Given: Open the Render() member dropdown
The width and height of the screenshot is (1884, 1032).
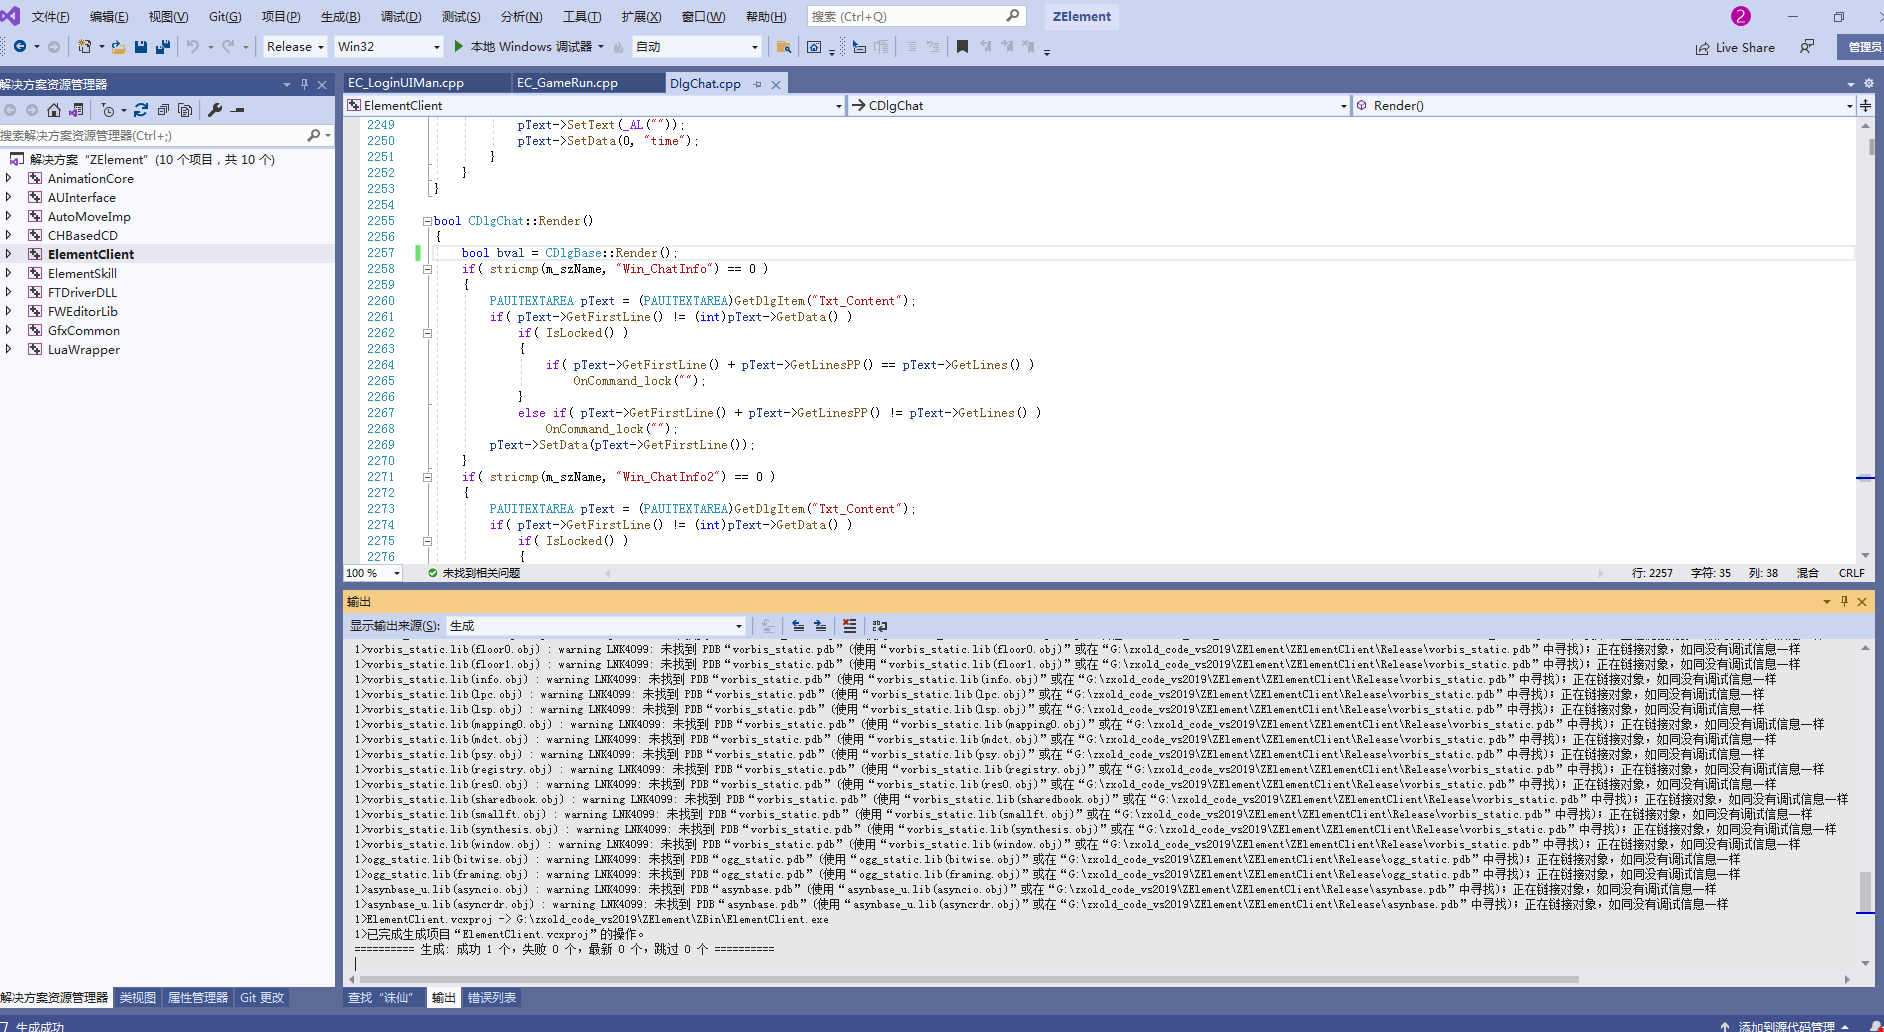Looking at the screenshot, I should pyautogui.click(x=1605, y=105).
